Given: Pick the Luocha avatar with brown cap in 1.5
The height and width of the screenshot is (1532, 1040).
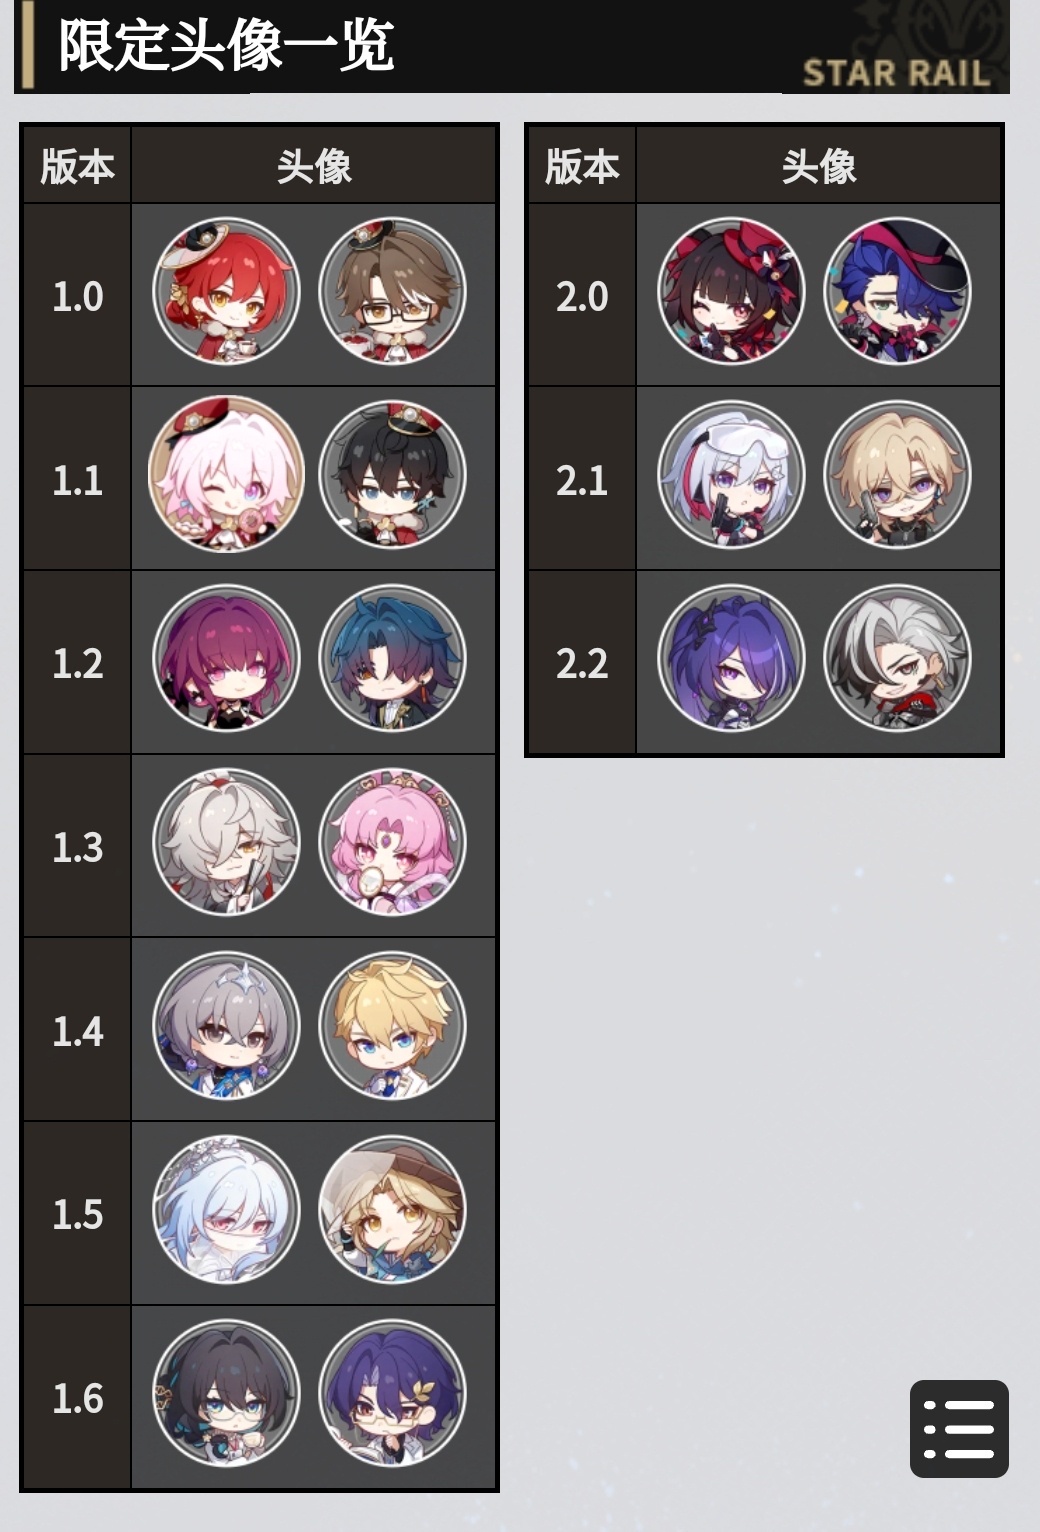Looking at the screenshot, I should point(393,1211).
